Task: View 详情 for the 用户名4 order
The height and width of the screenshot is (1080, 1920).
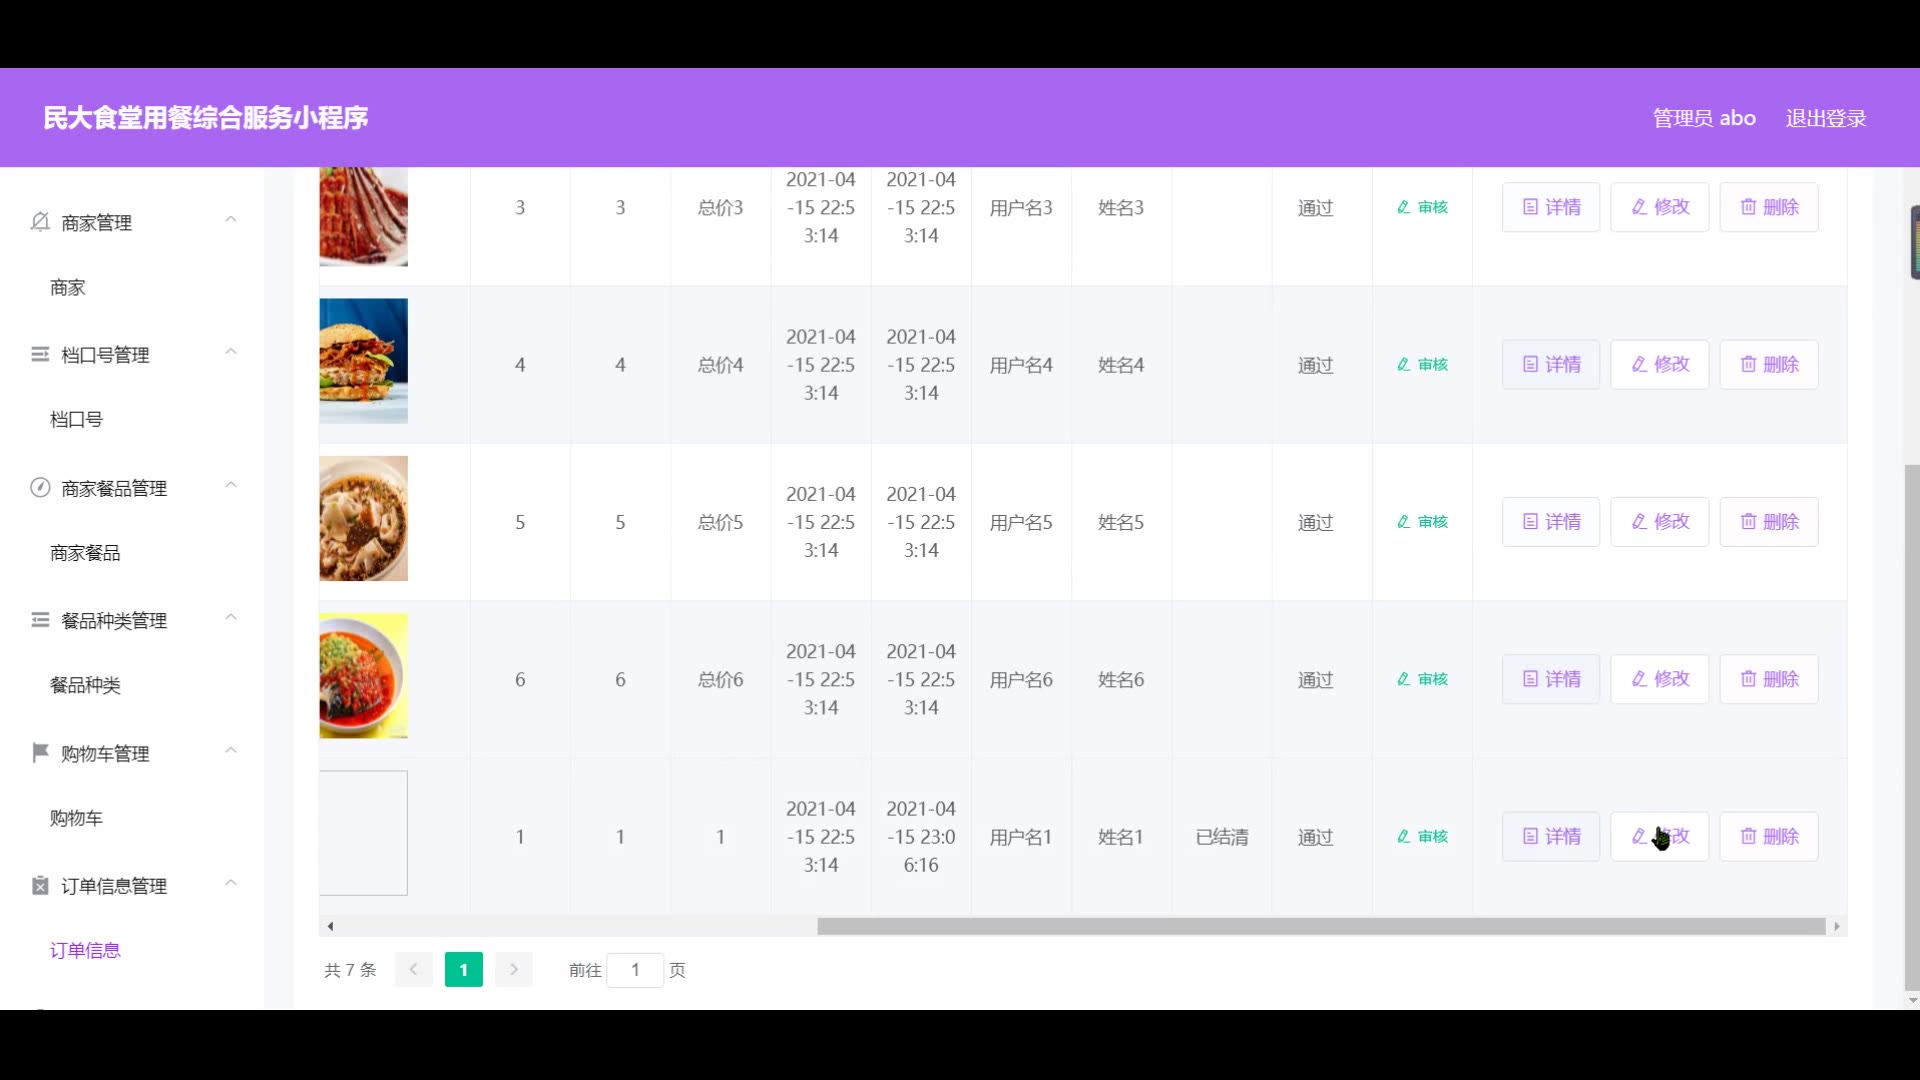Action: pyautogui.click(x=1551, y=364)
